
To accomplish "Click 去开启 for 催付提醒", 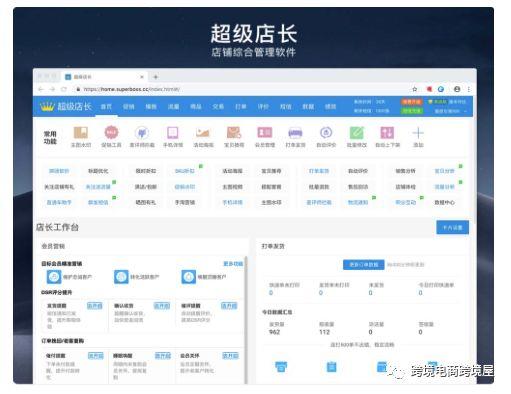I will click(x=96, y=356).
